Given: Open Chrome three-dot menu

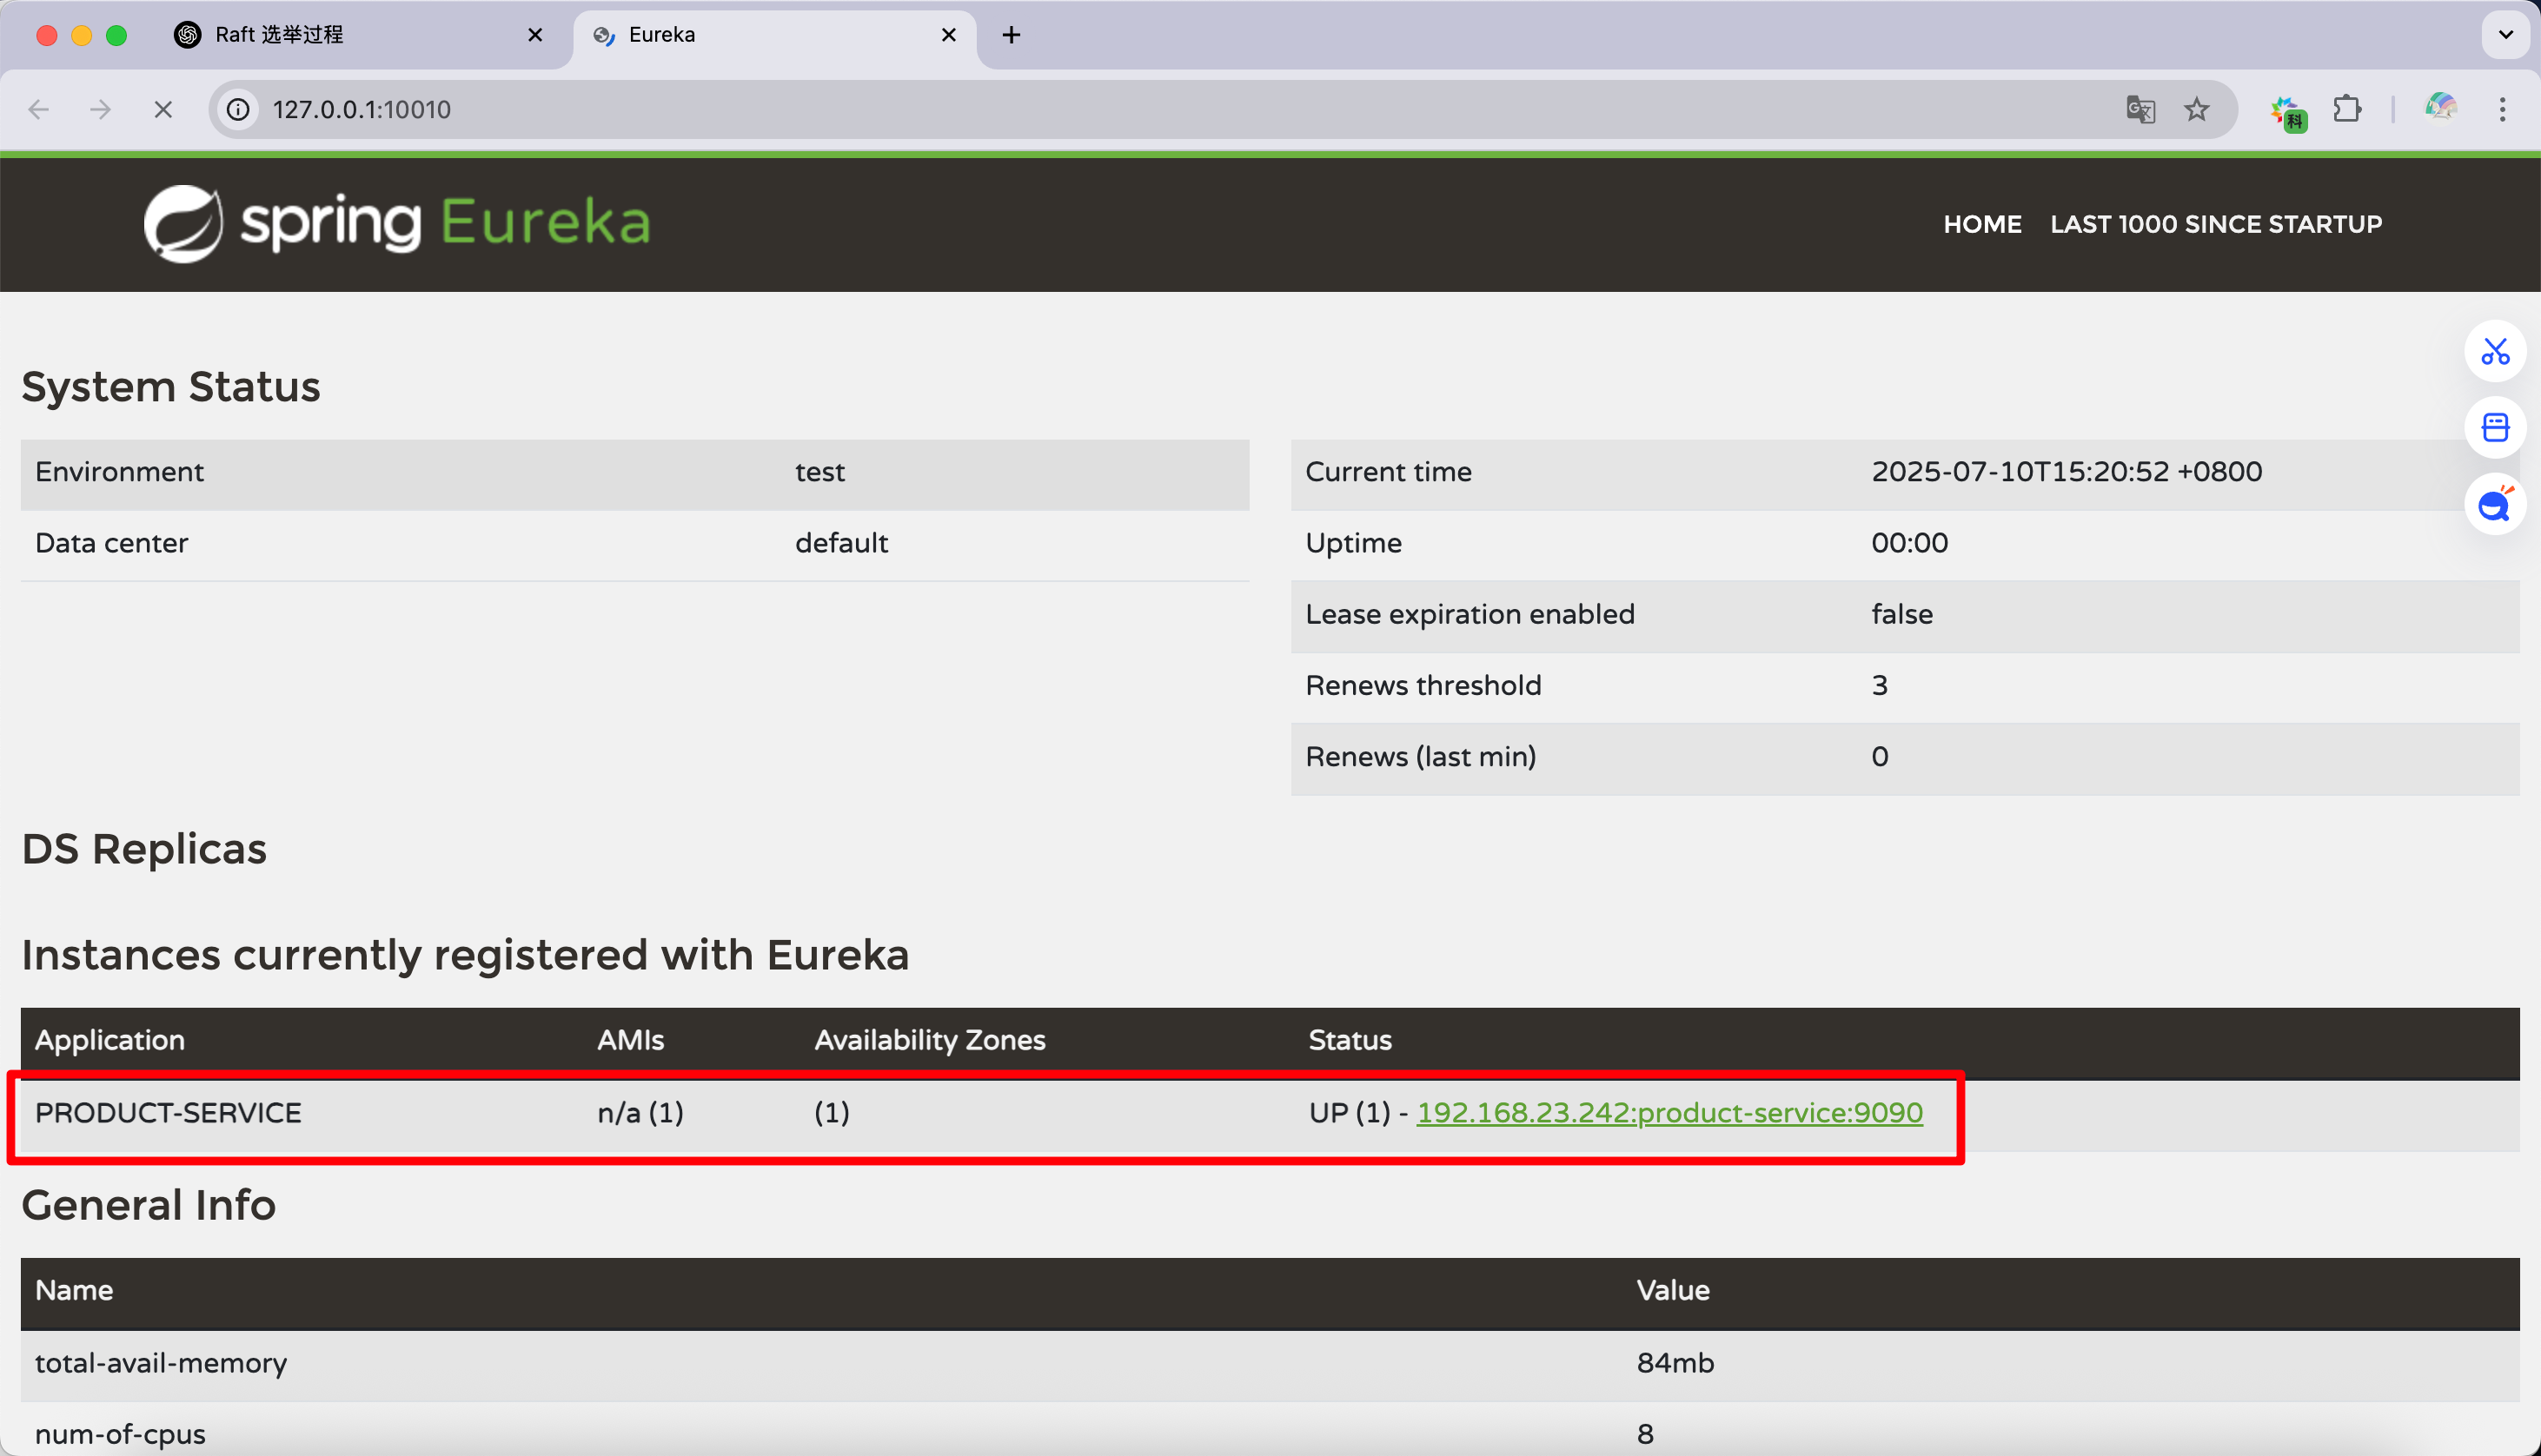Looking at the screenshot, I should pos(2503,109).
